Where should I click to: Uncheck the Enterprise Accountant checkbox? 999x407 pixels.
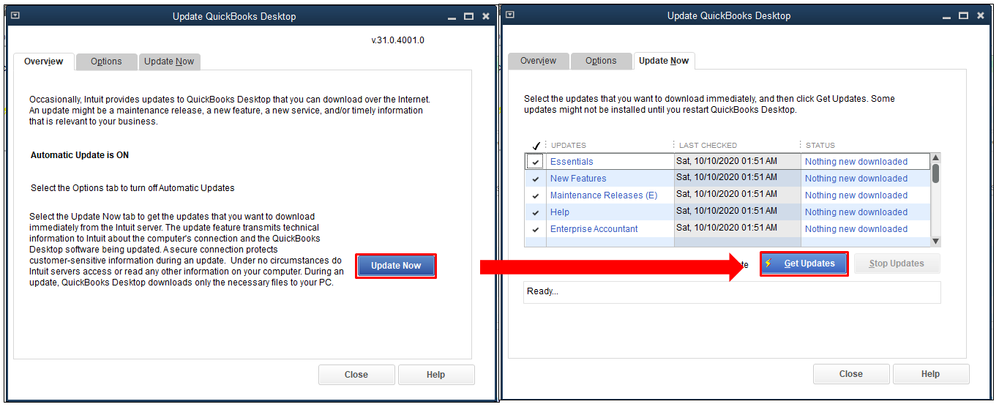[535, 229]
